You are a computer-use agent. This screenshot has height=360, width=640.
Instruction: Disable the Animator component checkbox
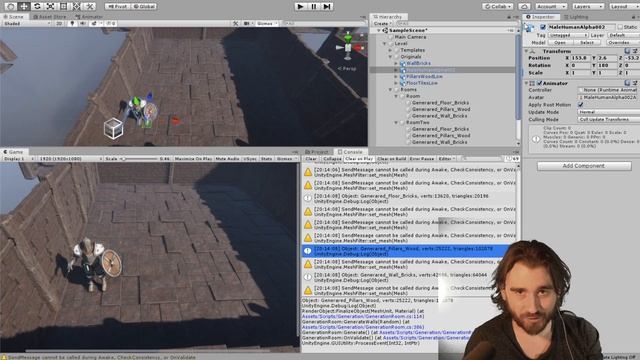tap(539, 83)
